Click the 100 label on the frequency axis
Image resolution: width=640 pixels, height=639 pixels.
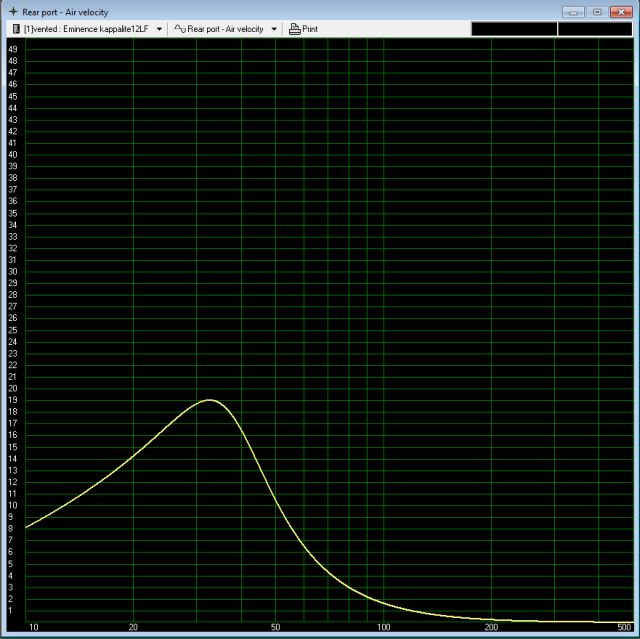[x=383, y=627]
